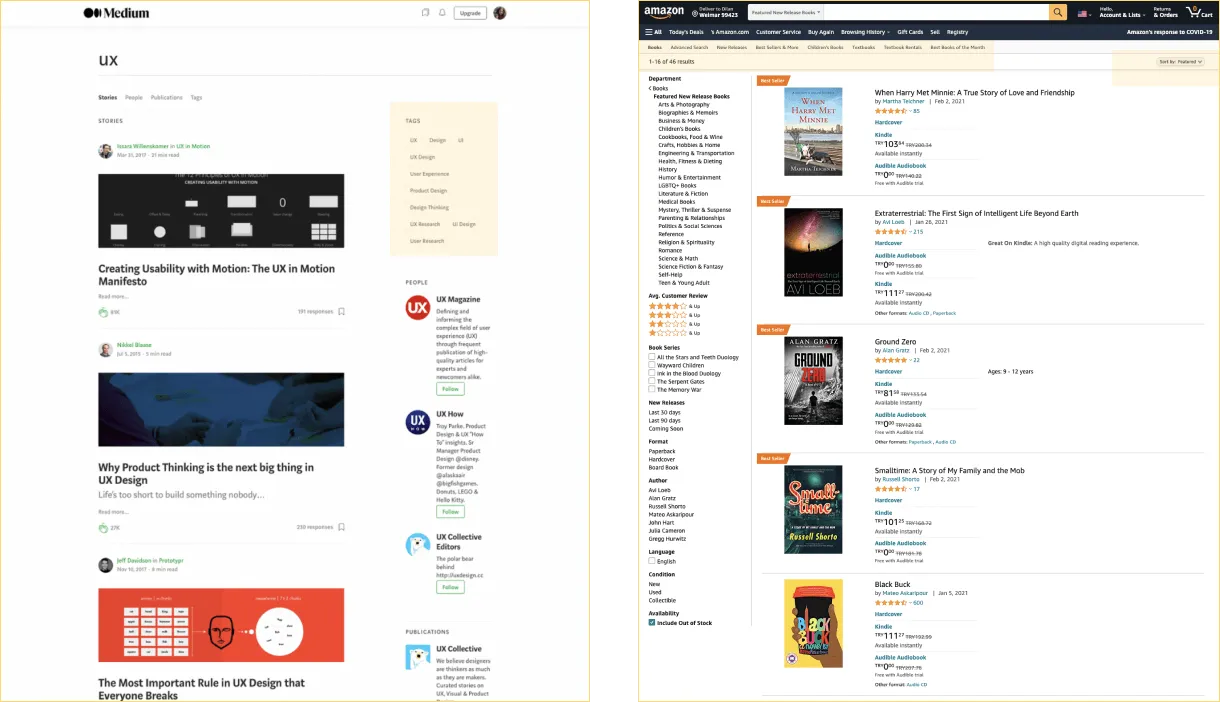Viewport: 1220px width, 702px height.
Task: Filter Amazon books by author Julia Cameron
Action: tap(665, 531)
